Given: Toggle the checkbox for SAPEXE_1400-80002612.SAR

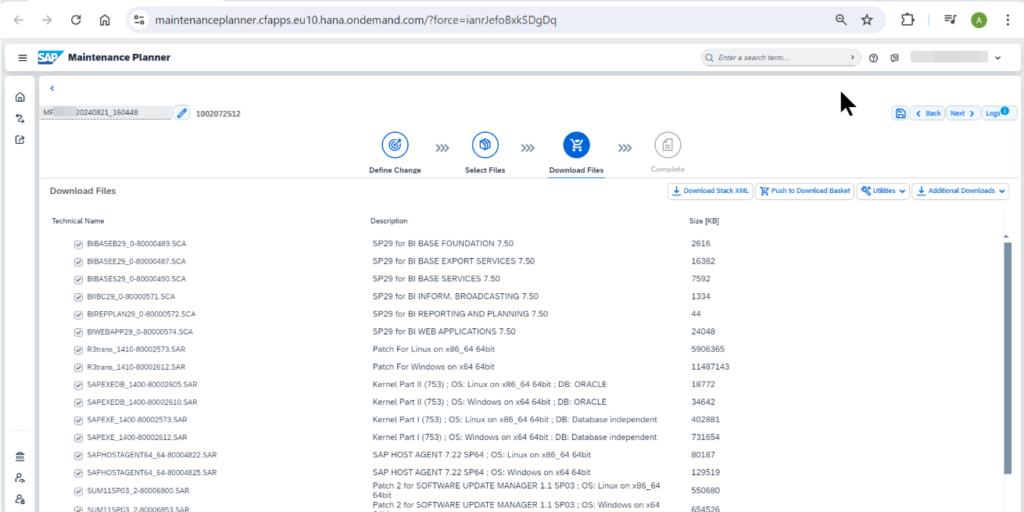Looking at the screenshot, I should click(78, 438).
